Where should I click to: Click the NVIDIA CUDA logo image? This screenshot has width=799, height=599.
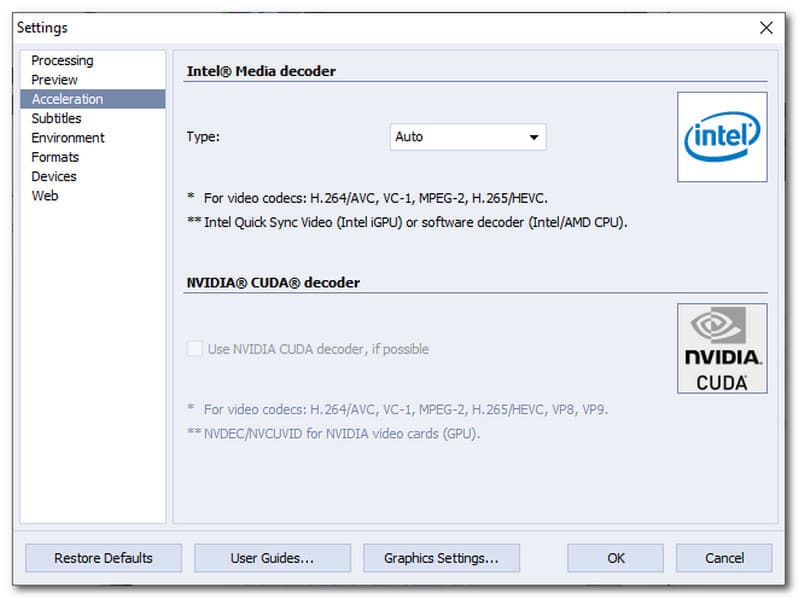[722, 348]
